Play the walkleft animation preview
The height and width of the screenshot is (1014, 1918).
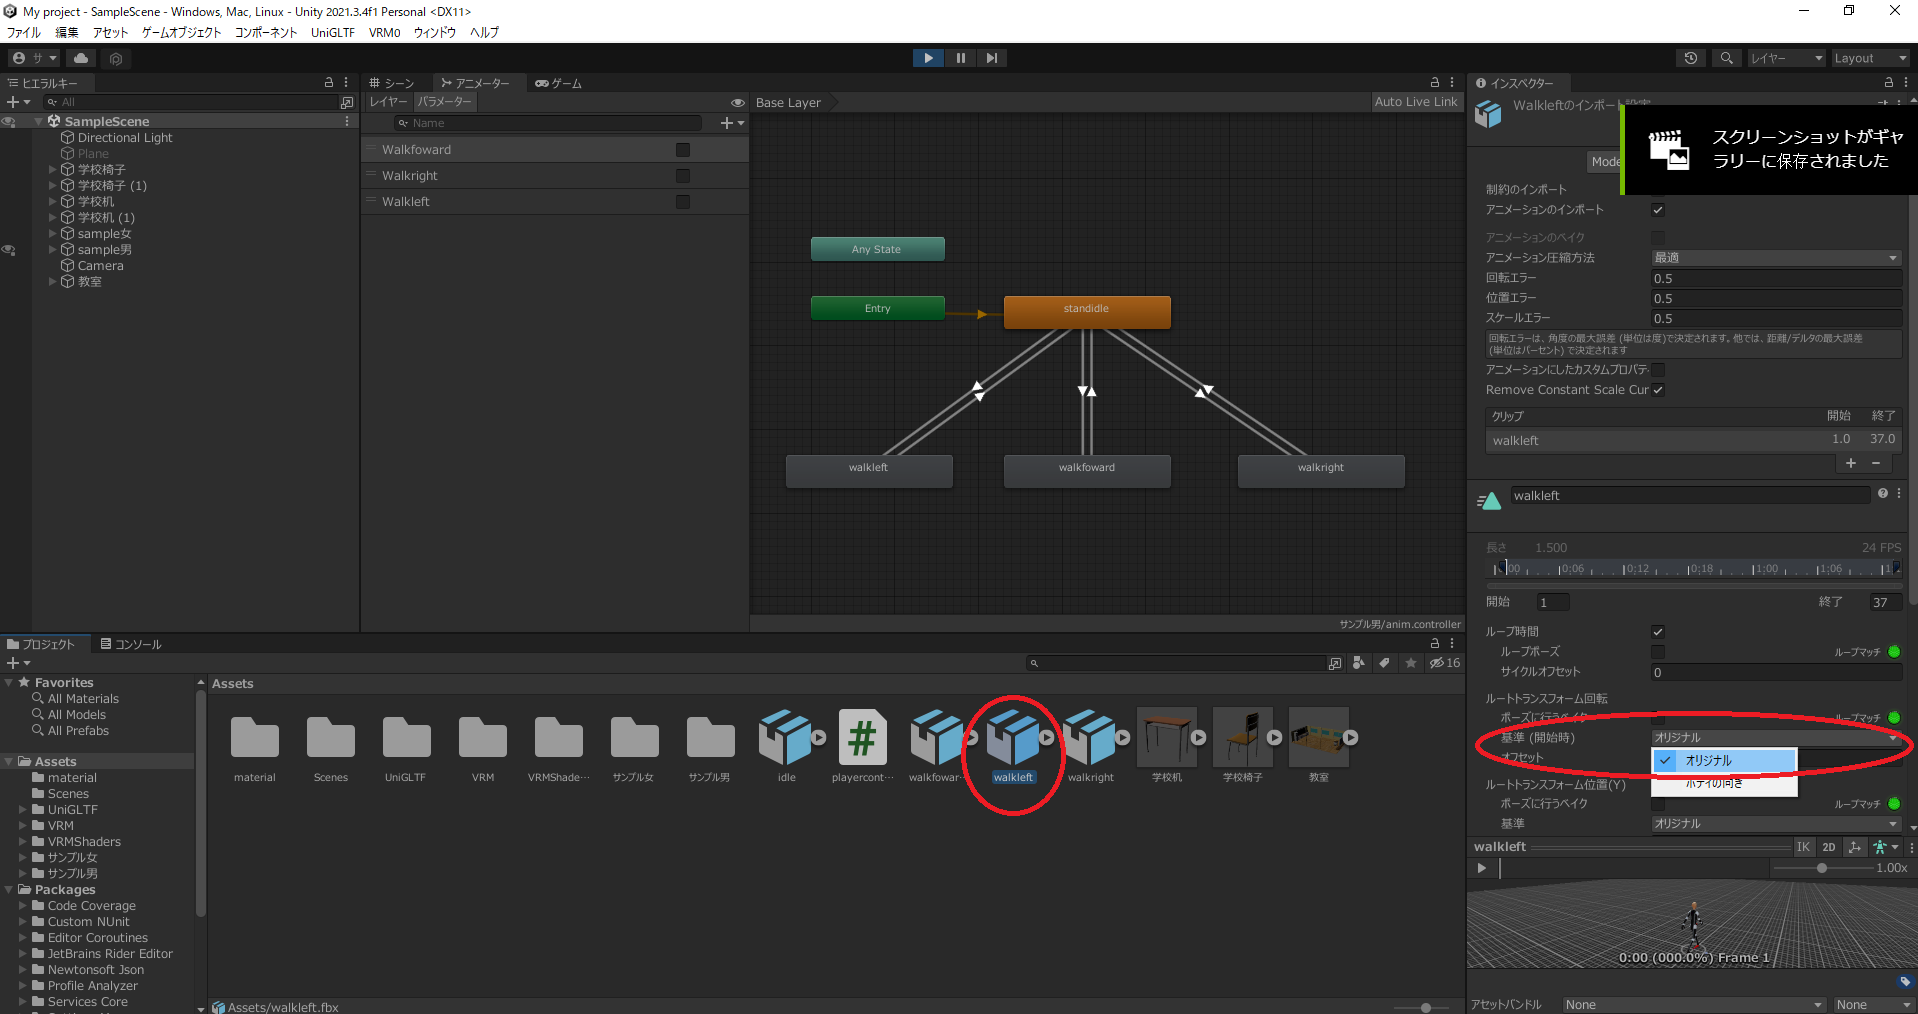pos(1482,868)
